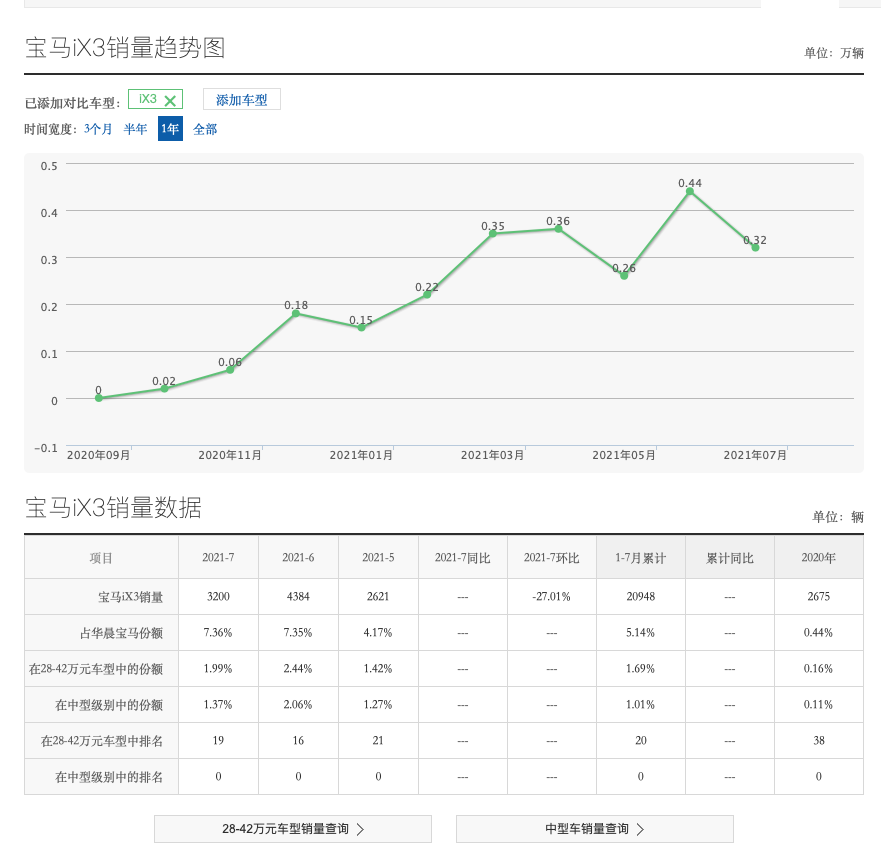The height and width of the screenshot is (864, 881).
Task: Open 中型车销量查询 link
Action: pos(594,829)
